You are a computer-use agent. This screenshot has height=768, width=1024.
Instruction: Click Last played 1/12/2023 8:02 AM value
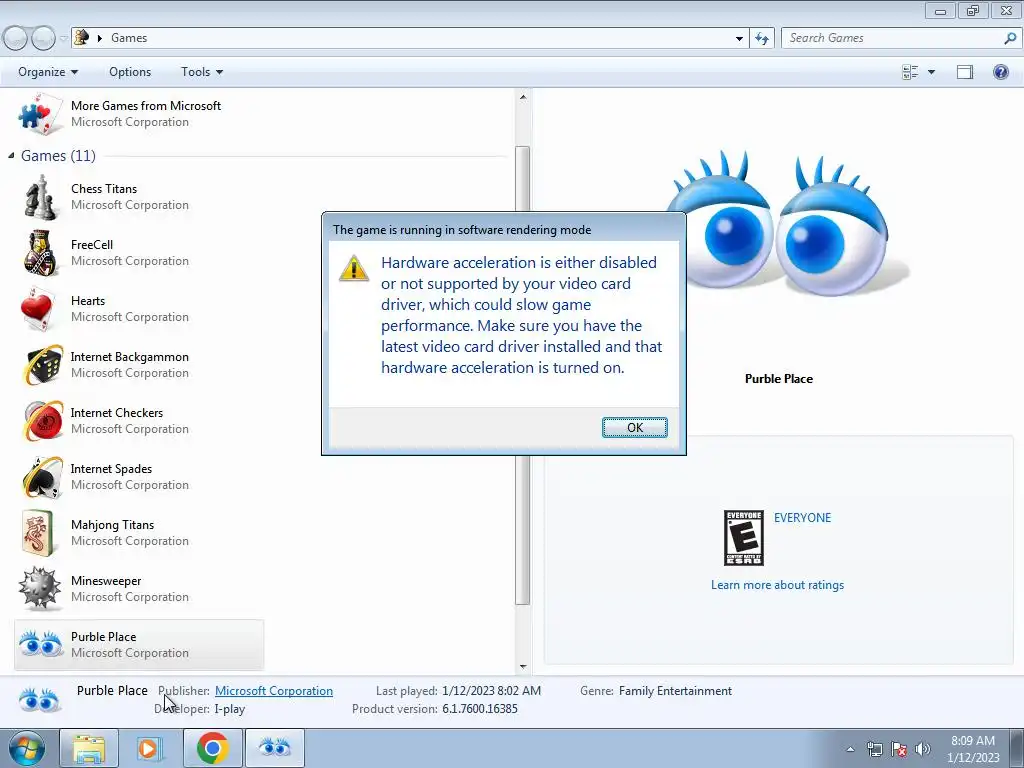click(x=491, y=690)
